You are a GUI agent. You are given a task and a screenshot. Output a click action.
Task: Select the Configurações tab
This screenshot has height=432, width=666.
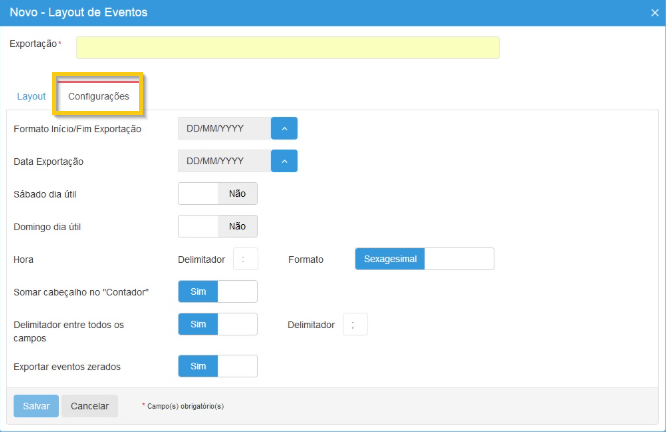(99, 96)
